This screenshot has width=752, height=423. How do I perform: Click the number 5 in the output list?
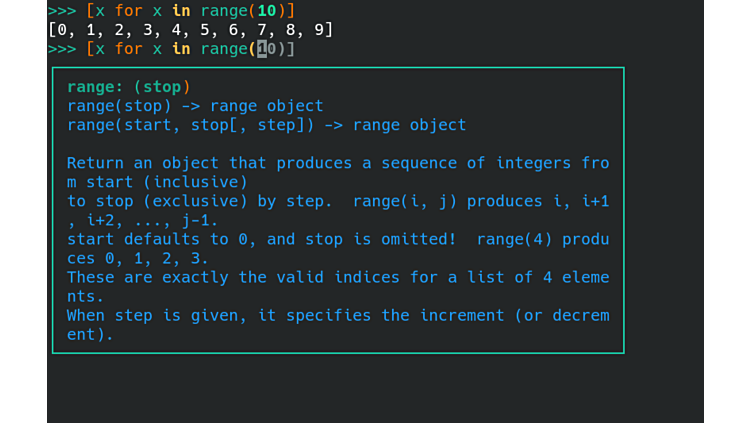(205, 30)
